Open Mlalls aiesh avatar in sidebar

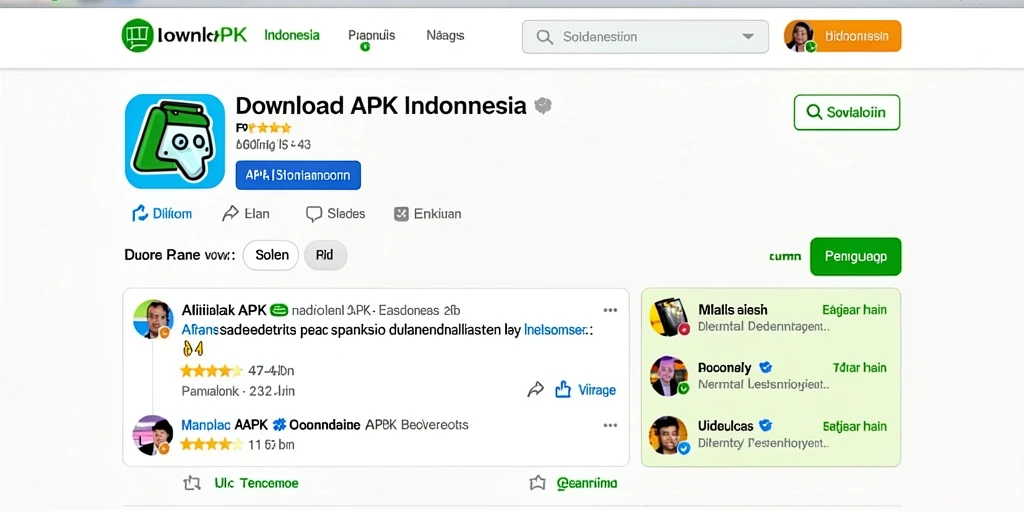669,317
